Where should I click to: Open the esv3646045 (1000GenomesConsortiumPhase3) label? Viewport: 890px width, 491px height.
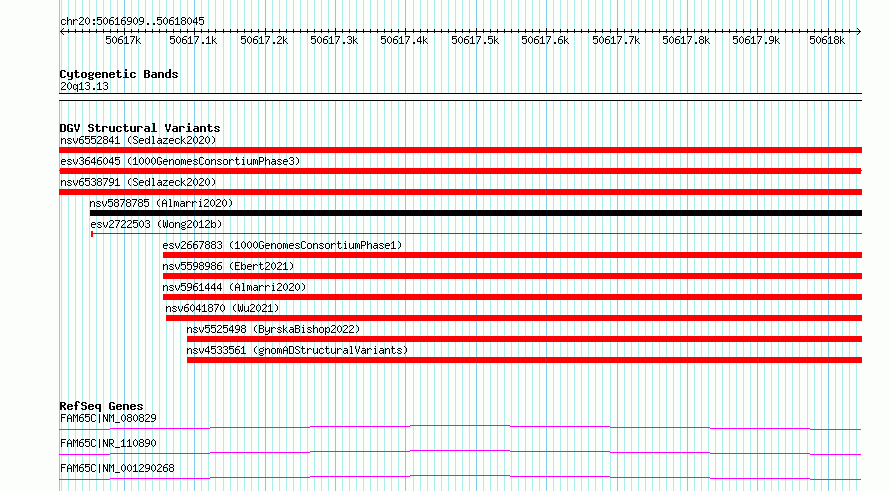click(180, 161)
